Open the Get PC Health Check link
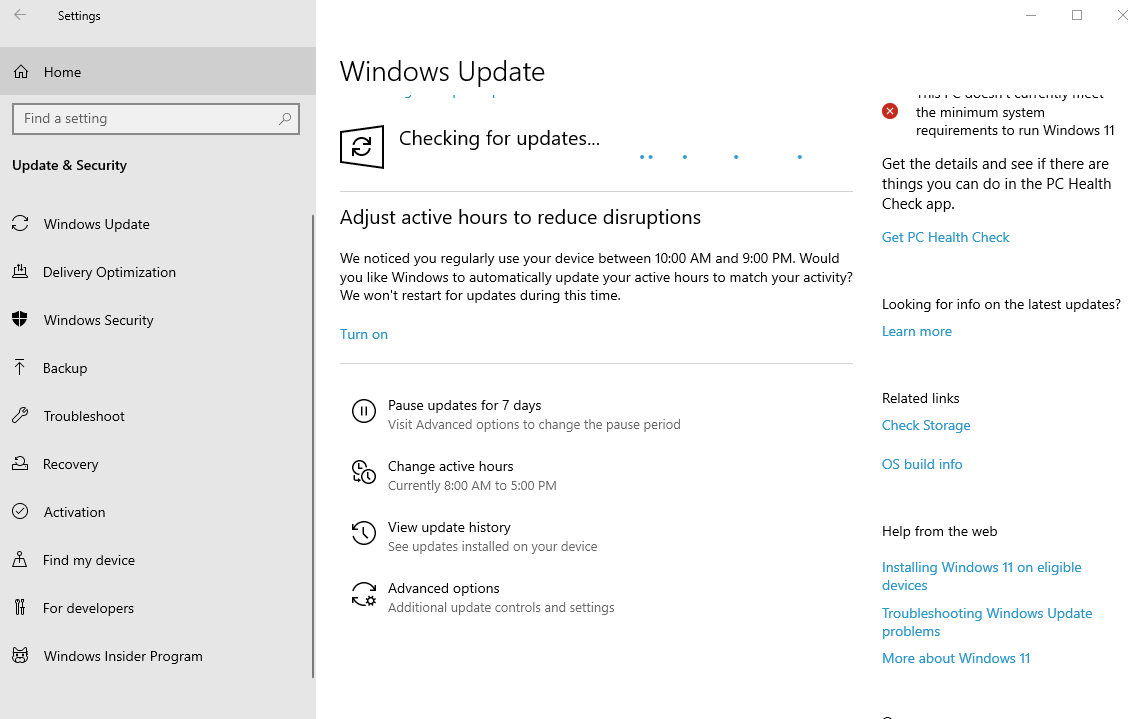Image resolution: width=1142 pixels, height=719 pixels. coord(945,237)
